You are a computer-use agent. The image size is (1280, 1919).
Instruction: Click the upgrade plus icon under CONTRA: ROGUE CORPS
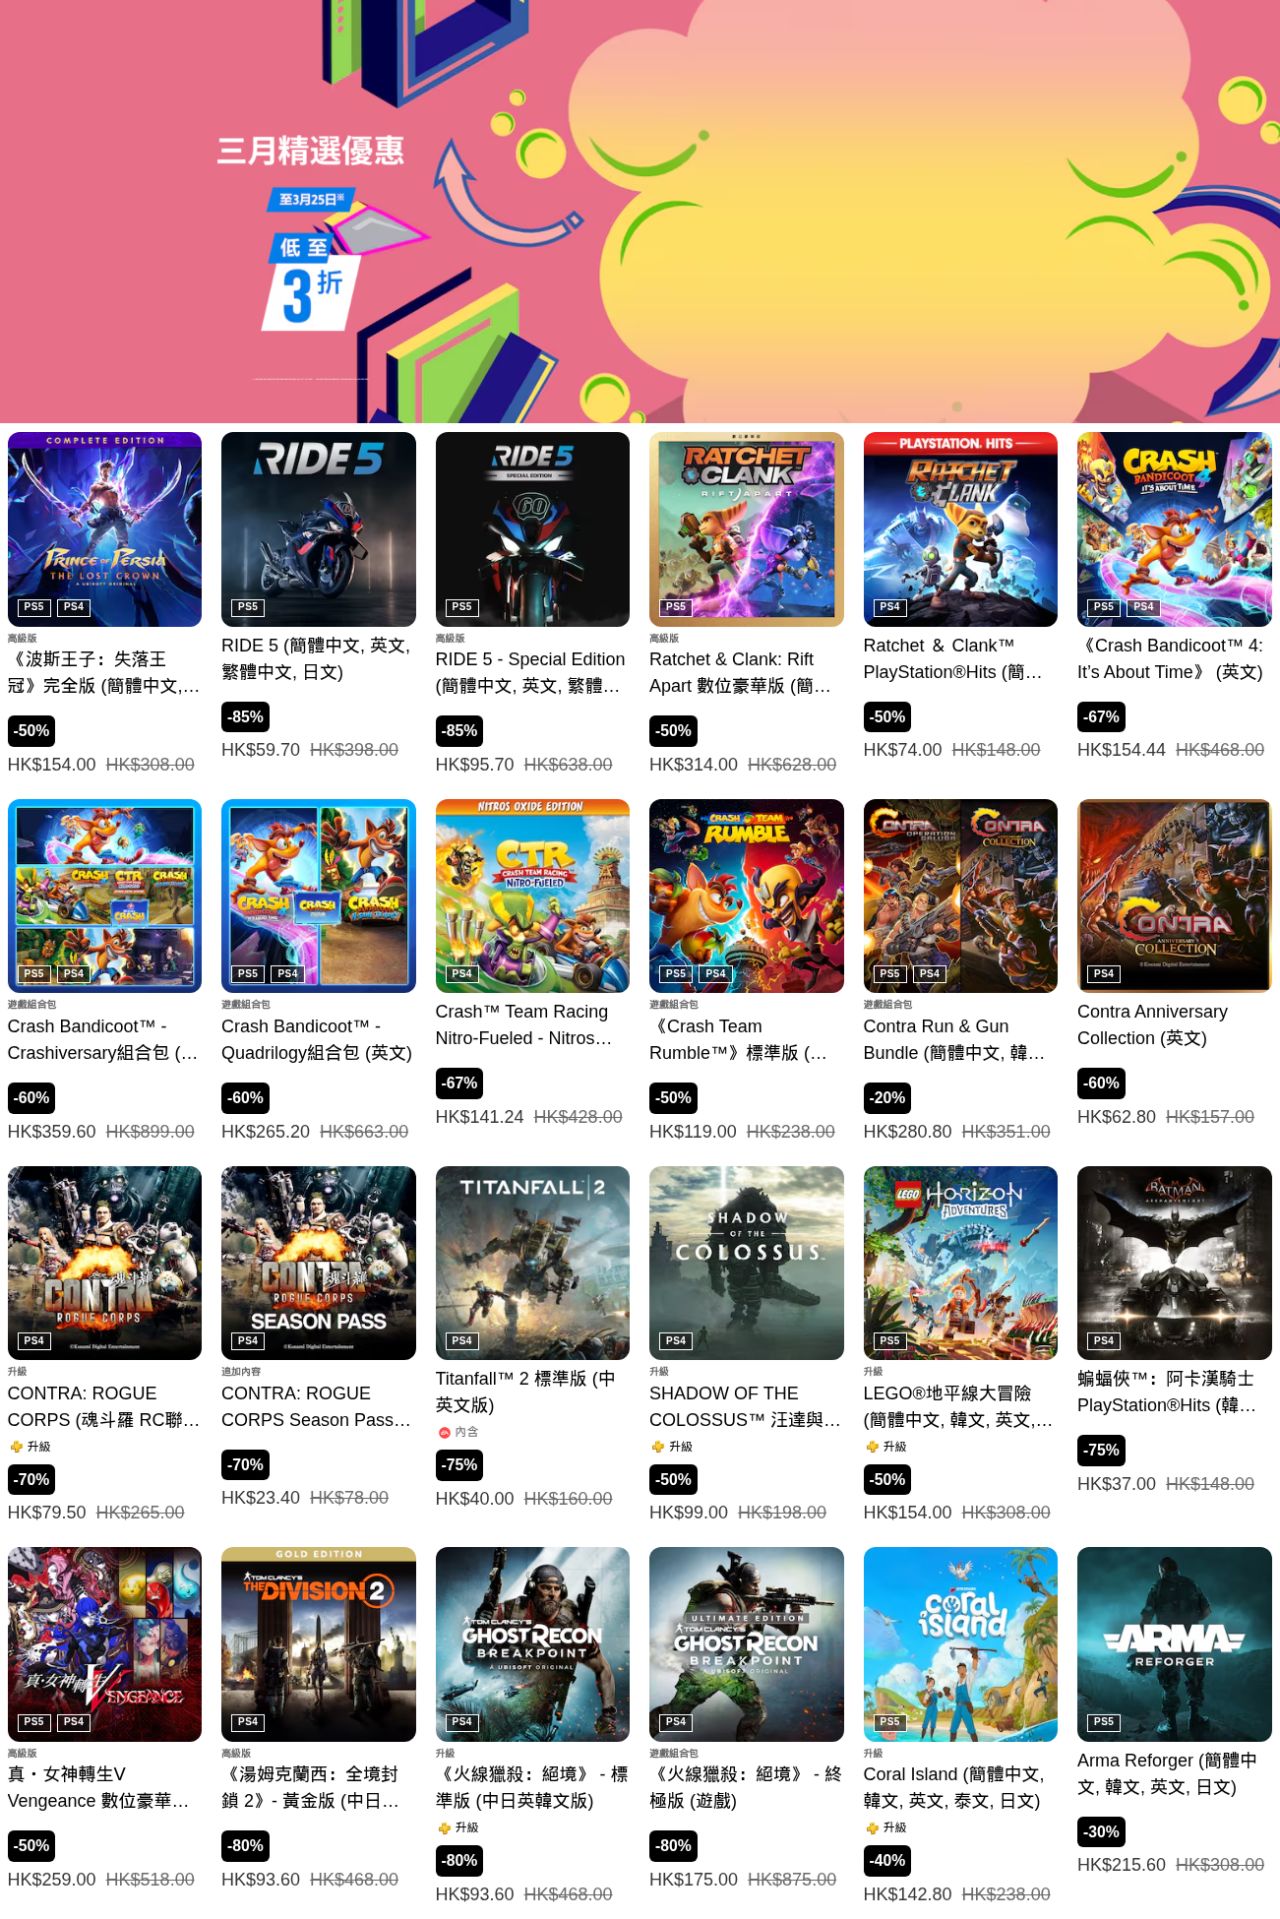click(x=16, y=1447)
